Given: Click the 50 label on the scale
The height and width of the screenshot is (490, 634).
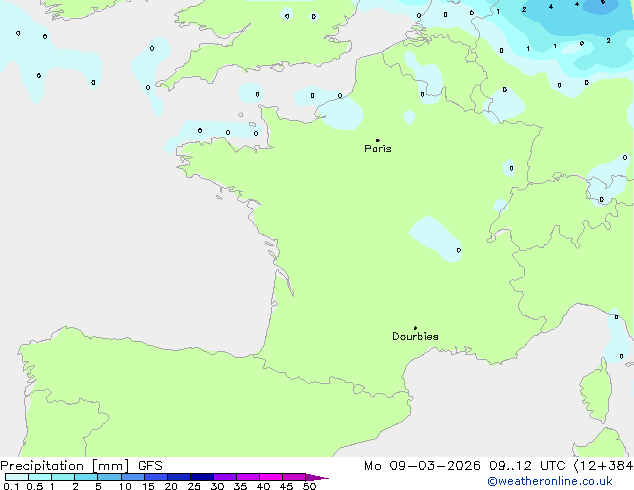Looking at the screenshot, I should [x=310, y=487].
